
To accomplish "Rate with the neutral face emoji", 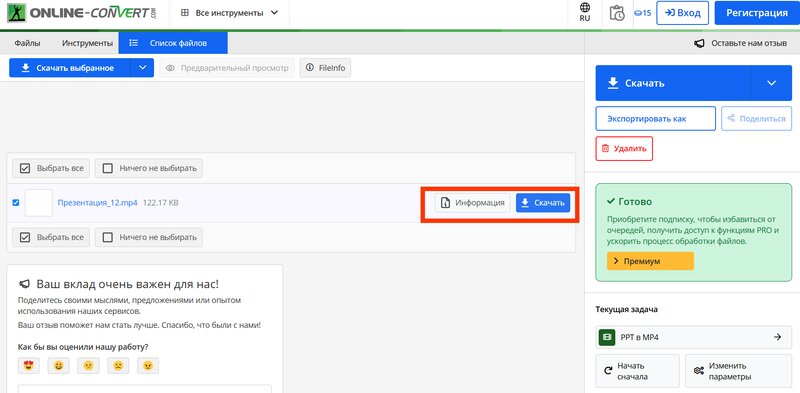I will pyautogui.click(x=88, y=365).
